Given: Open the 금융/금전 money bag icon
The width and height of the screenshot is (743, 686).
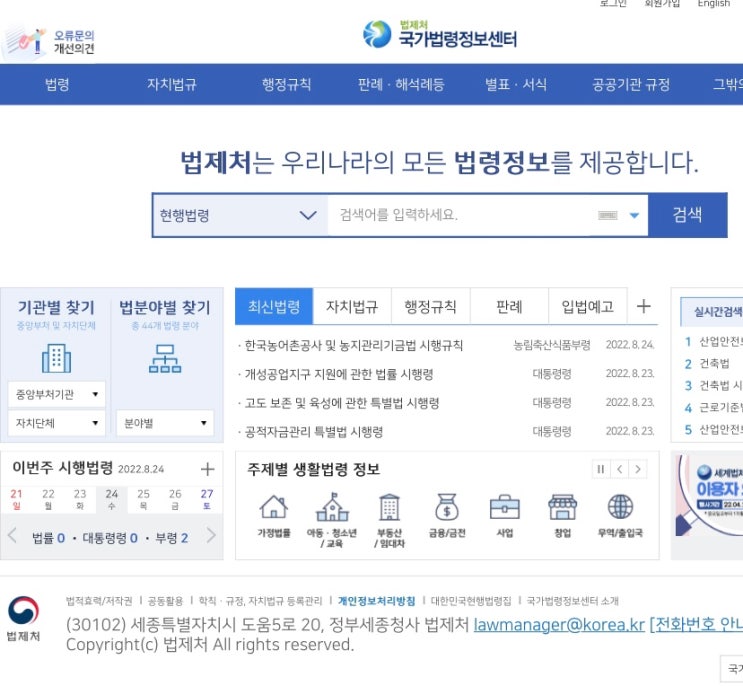Looking at the screenshot, I should pyautogui.click(x=447, y=507).
